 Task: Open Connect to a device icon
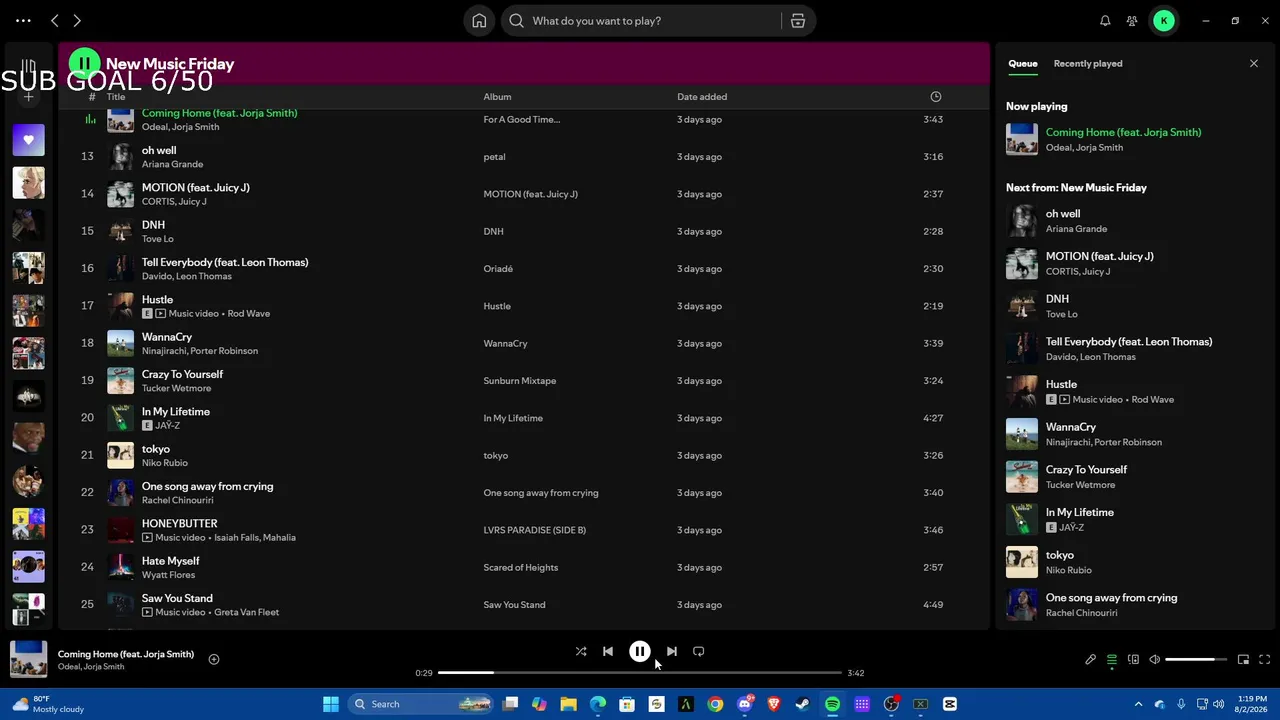click(x=1133, y=659)
